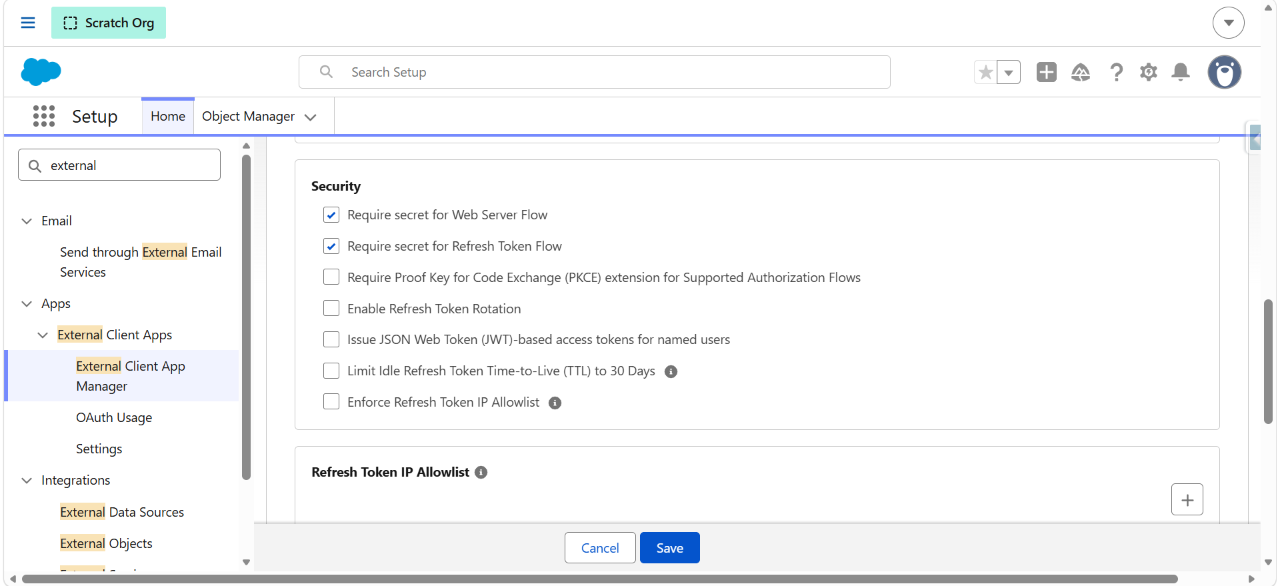
Task: Uncheck Require secret for Refresh Token Flow
Action: tap(331, 246)
